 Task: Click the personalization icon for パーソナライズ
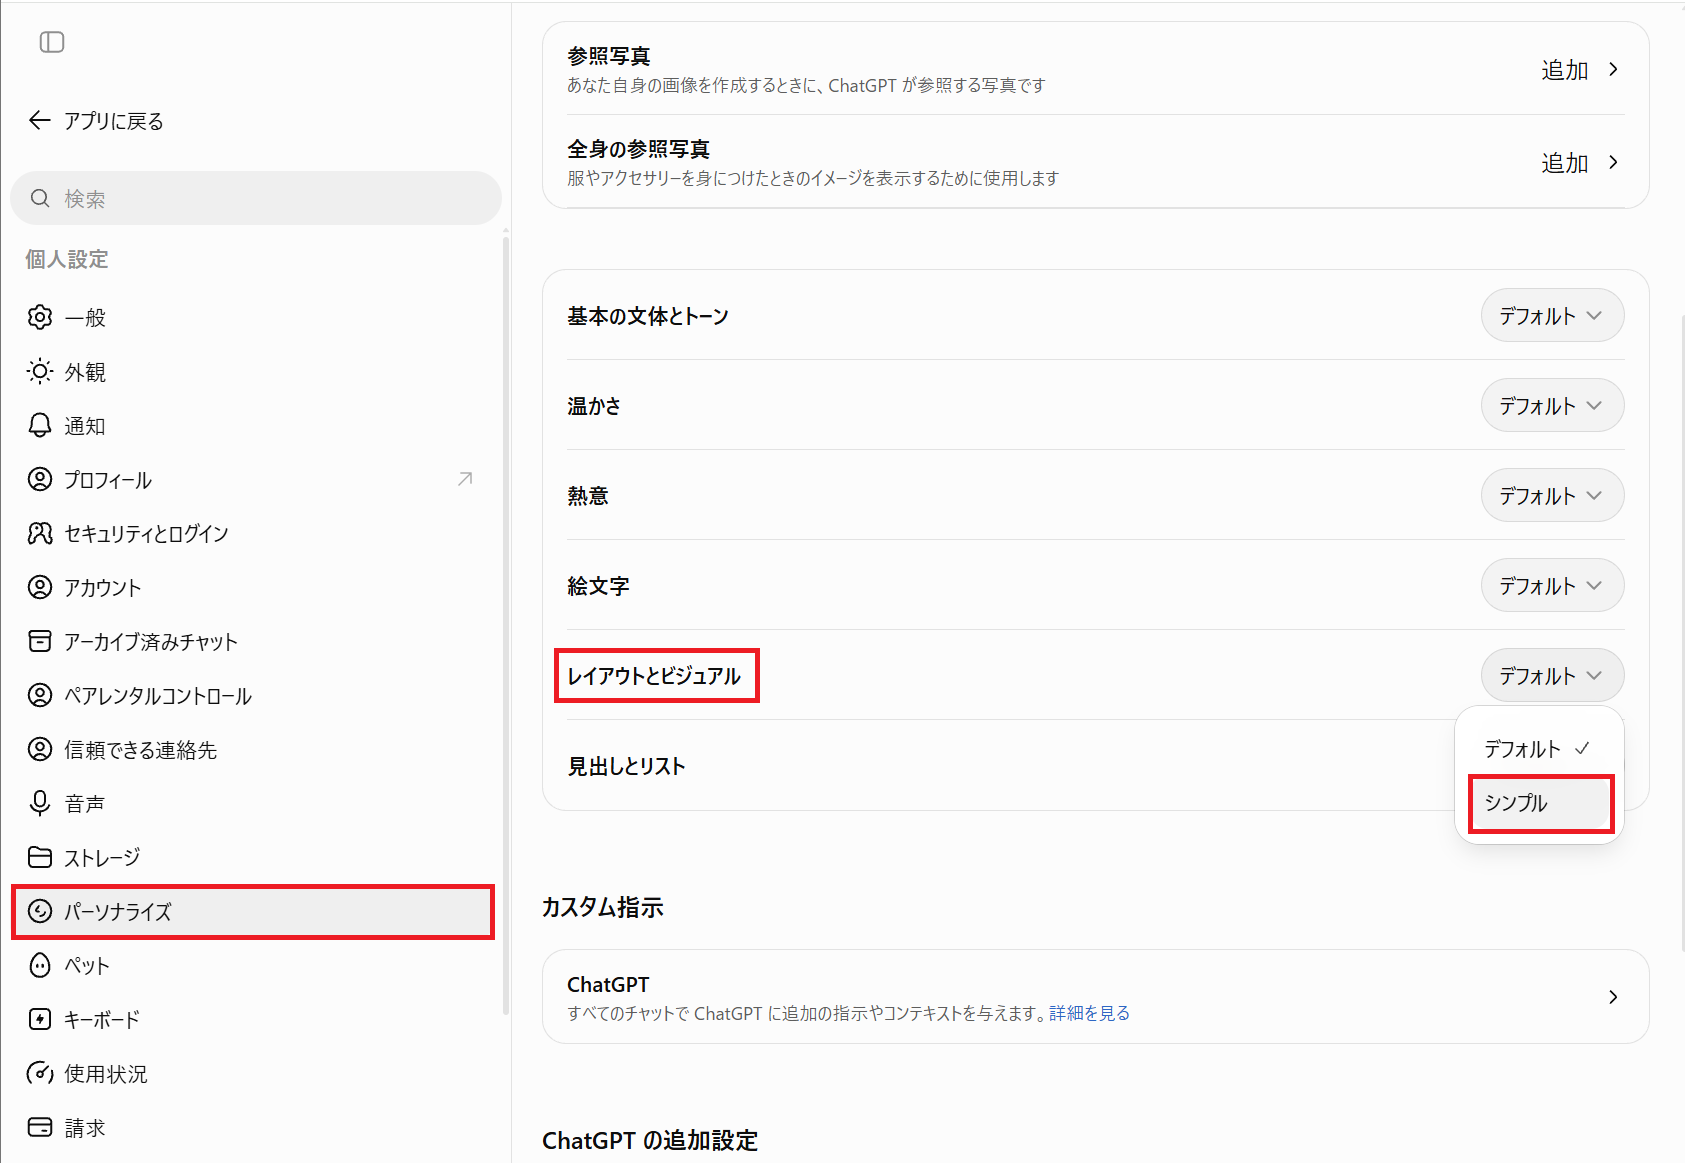(x=40, y=911)
